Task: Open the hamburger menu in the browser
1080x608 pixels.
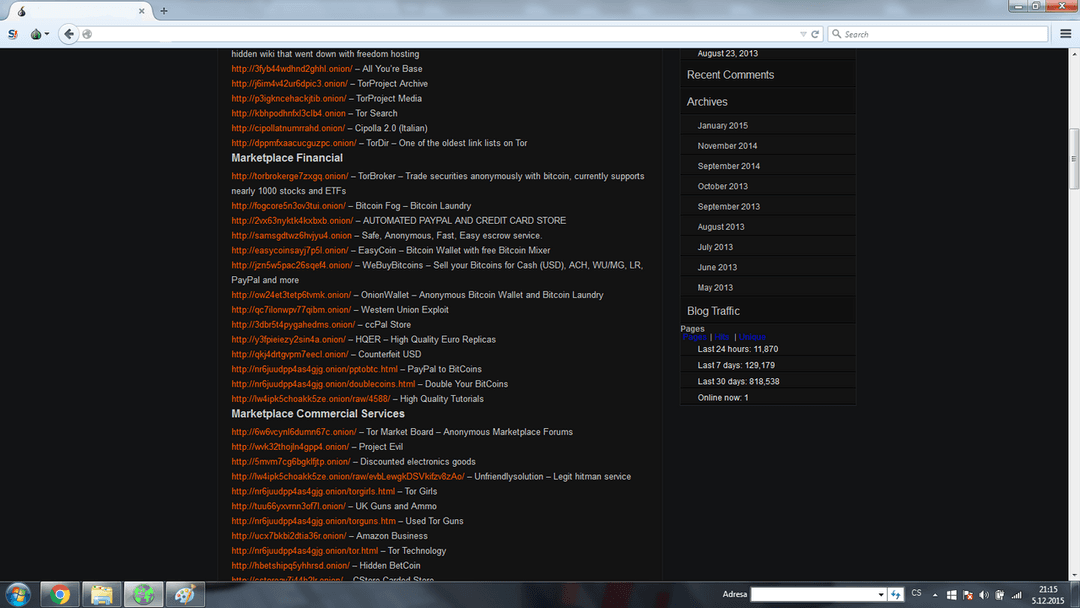Action: (1066, 34)
